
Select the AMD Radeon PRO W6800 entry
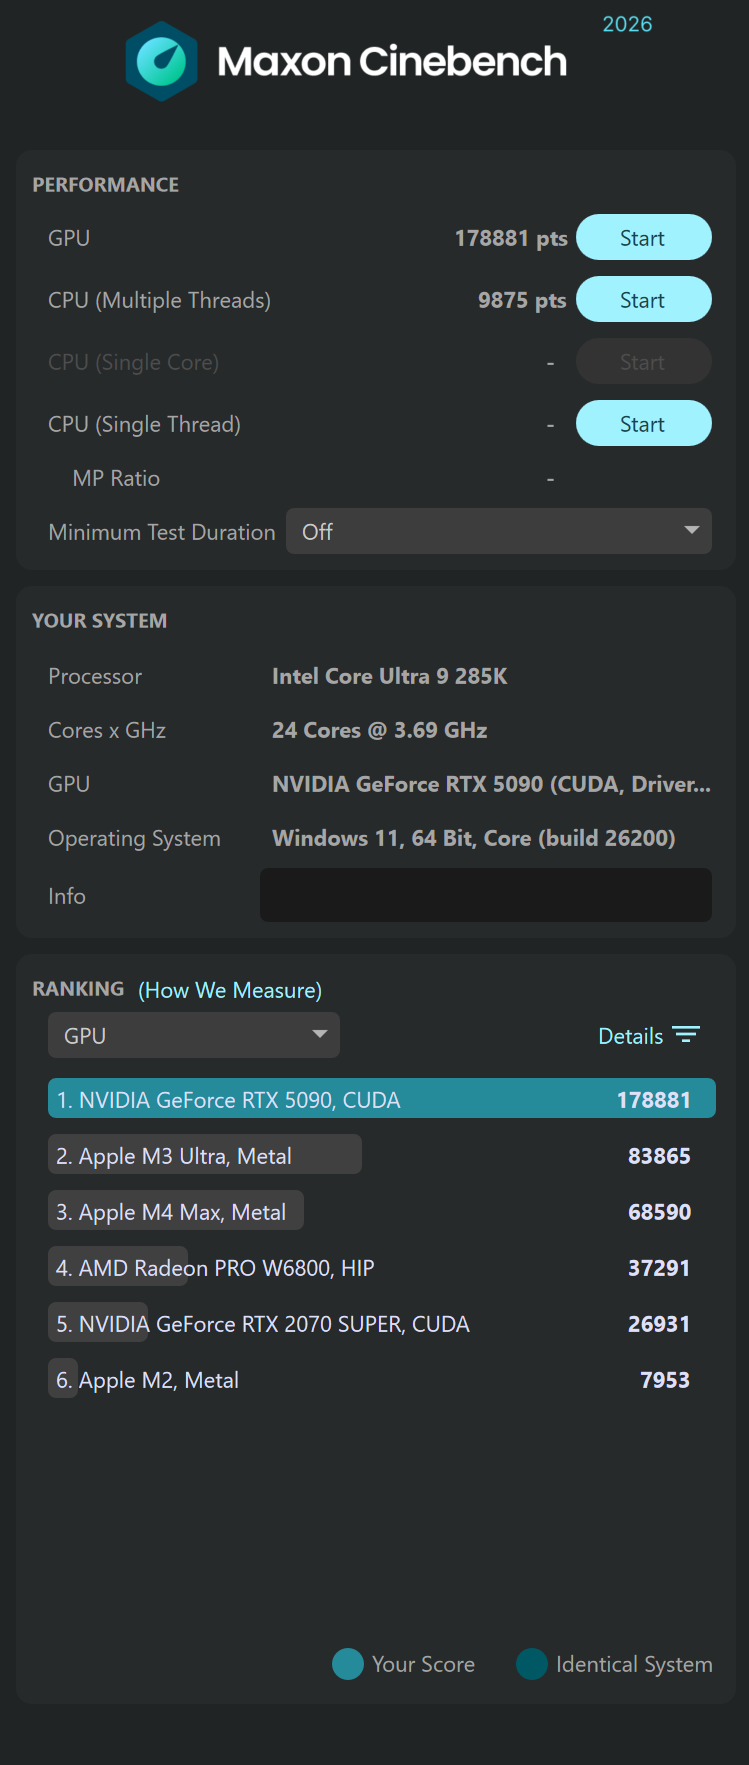click(215, 1268)
